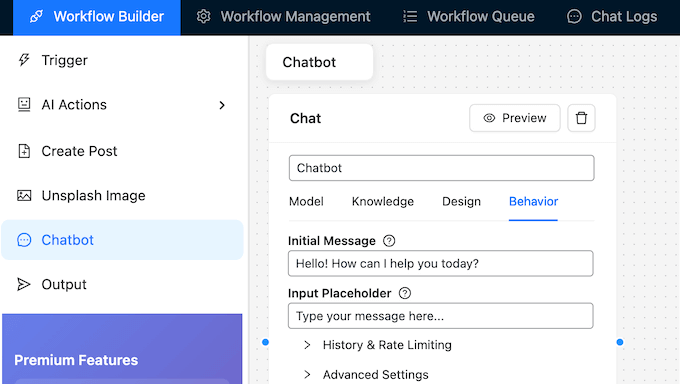Show help for Initial Message
Viewport: 680px width, 384px height.
(x=389, y=241)
